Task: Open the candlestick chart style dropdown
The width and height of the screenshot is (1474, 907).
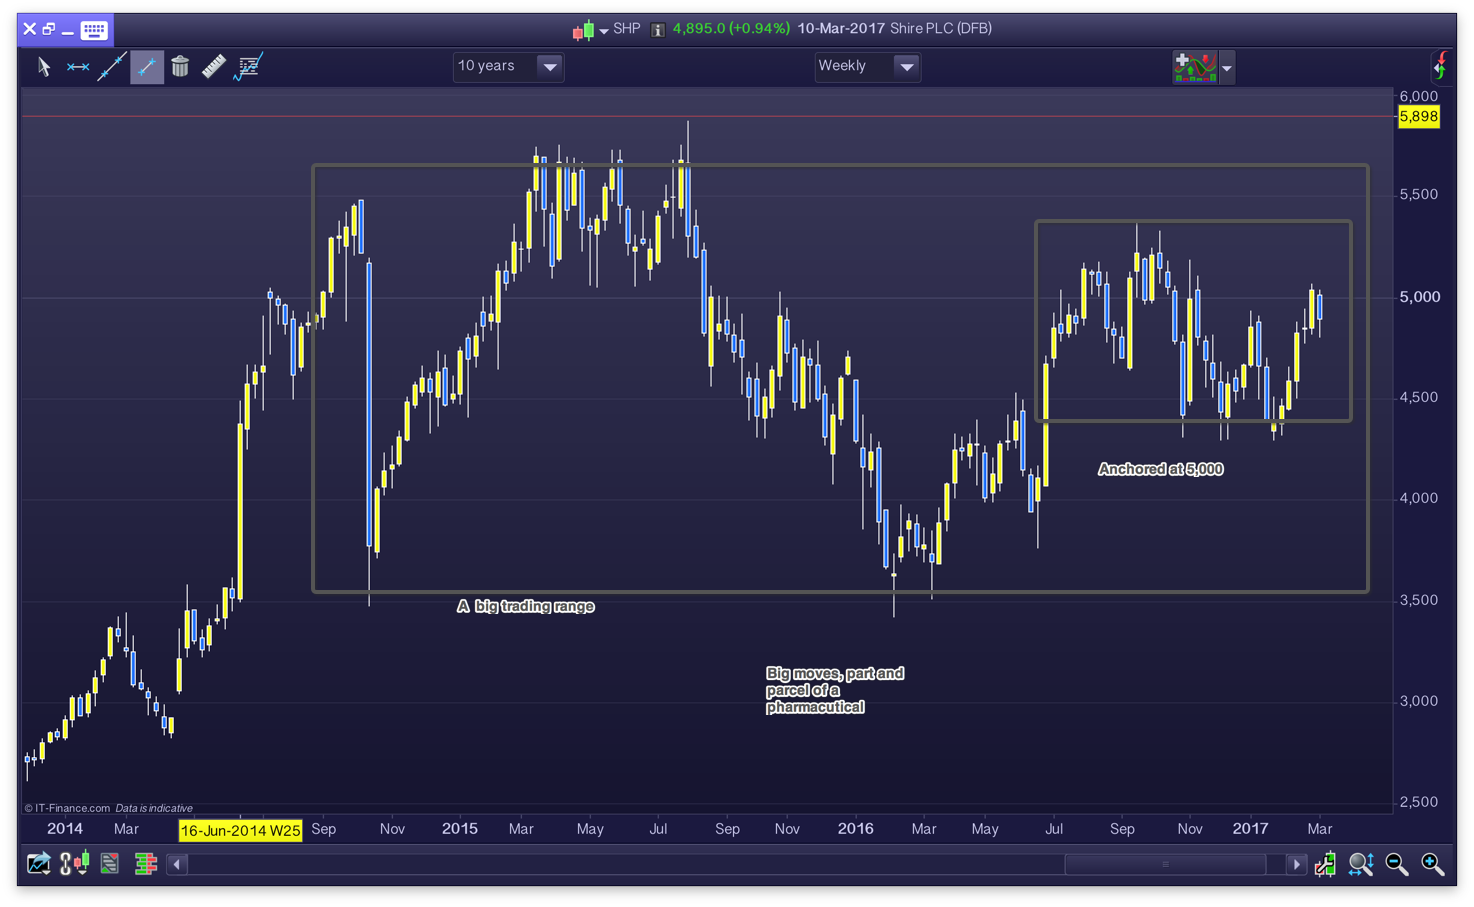Action: (x=590, y=30)
